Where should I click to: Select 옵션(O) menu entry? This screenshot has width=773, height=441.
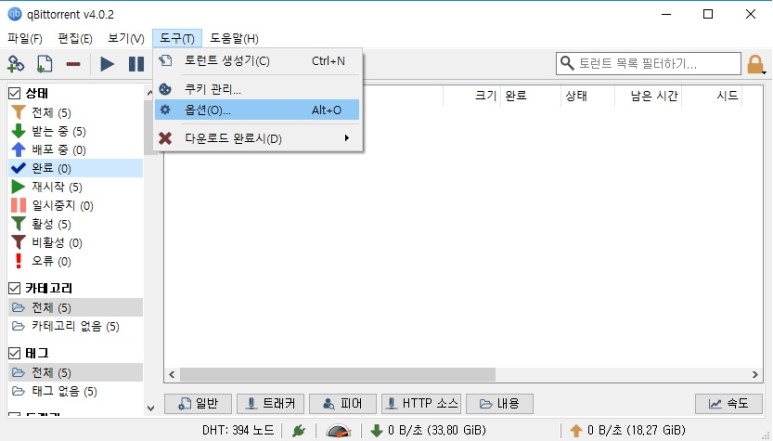pos(257,109)
